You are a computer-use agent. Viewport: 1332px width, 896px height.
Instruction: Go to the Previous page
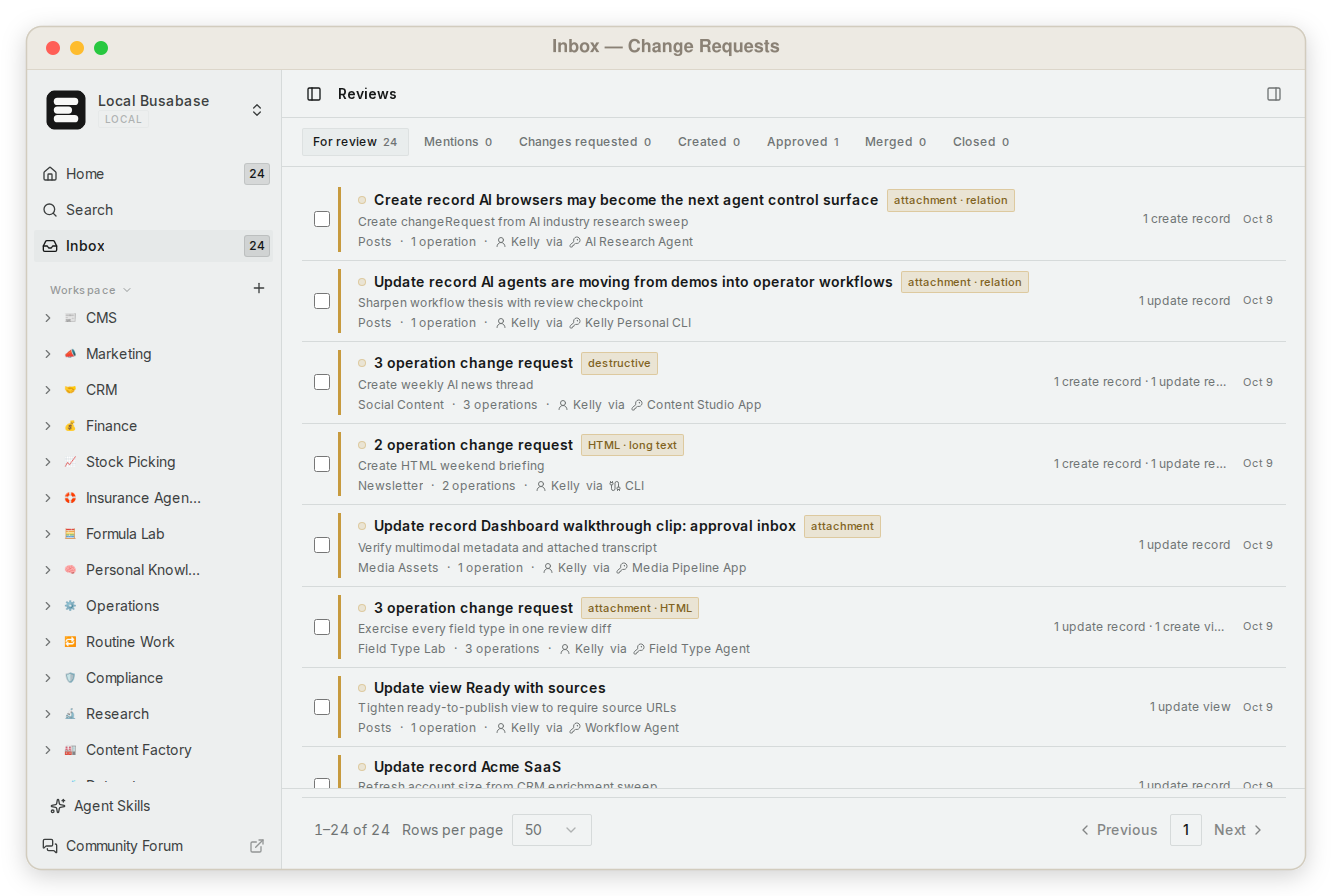[1119, 830]
